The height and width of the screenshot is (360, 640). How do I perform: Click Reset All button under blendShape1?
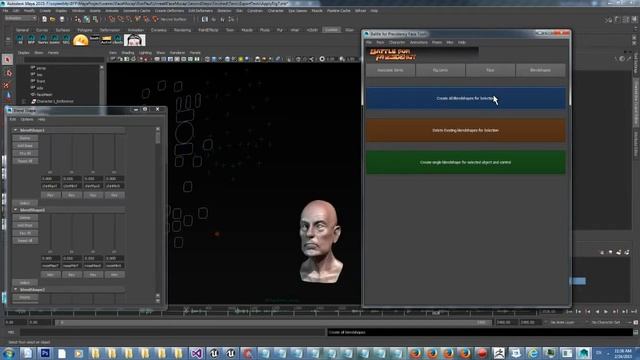(25, 161)
